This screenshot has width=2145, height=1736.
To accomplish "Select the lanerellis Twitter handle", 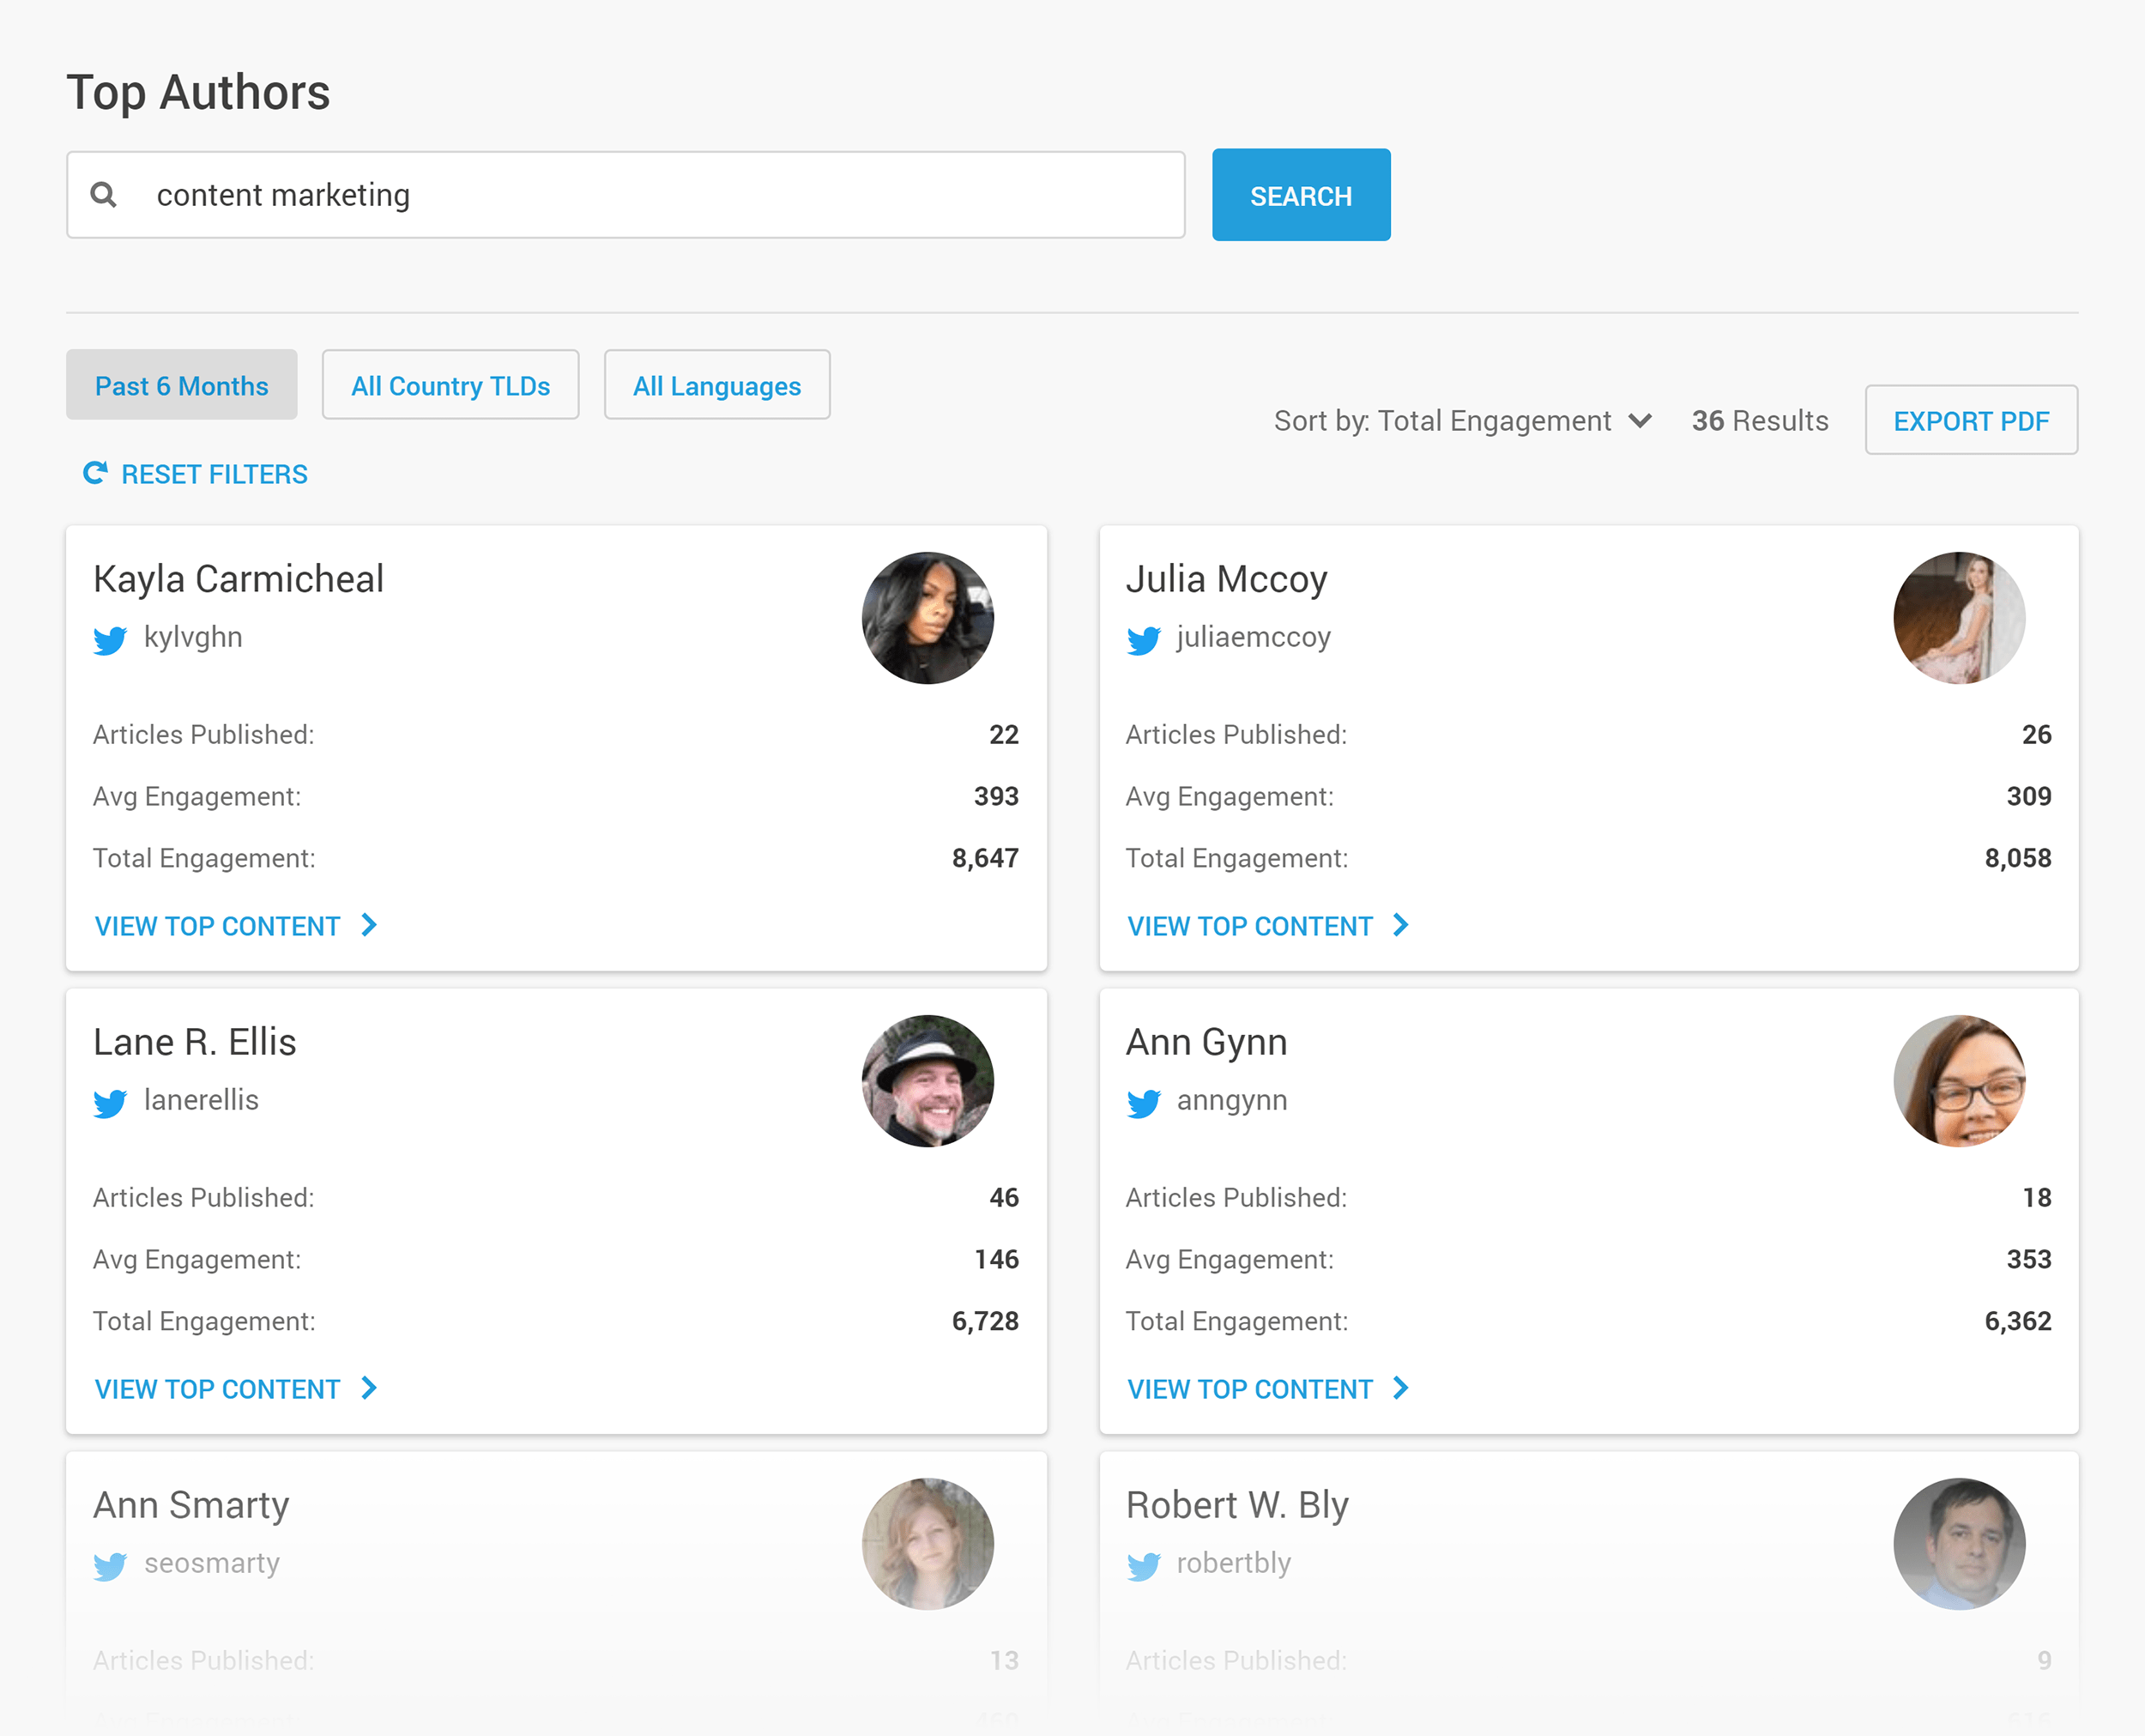I will click(201, 1100).
